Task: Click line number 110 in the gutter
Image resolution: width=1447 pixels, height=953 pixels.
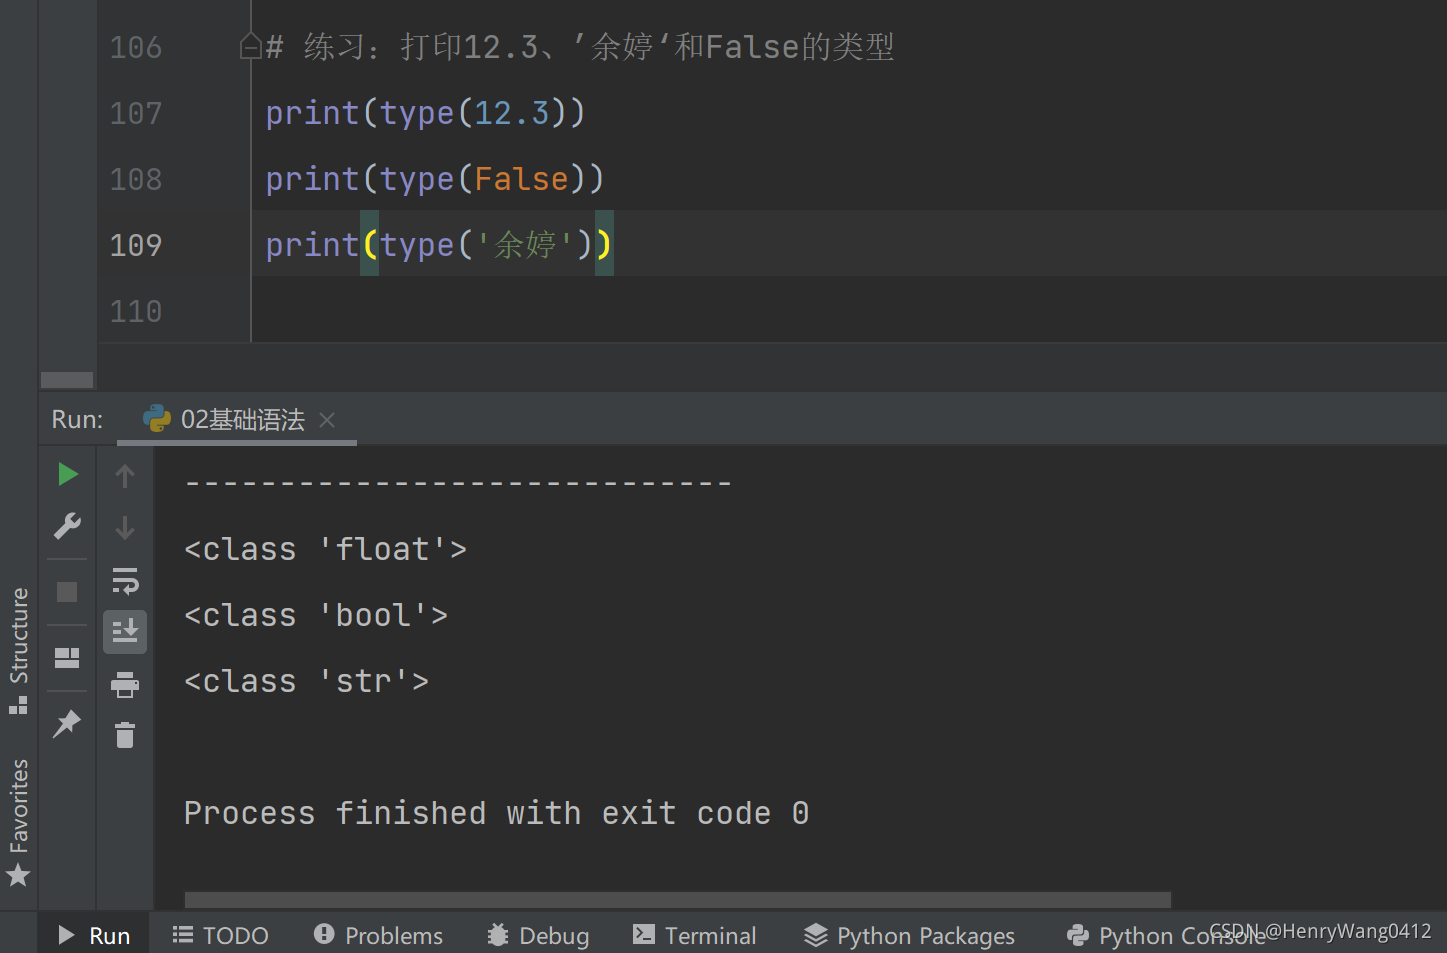Action: tap(136, 311)
